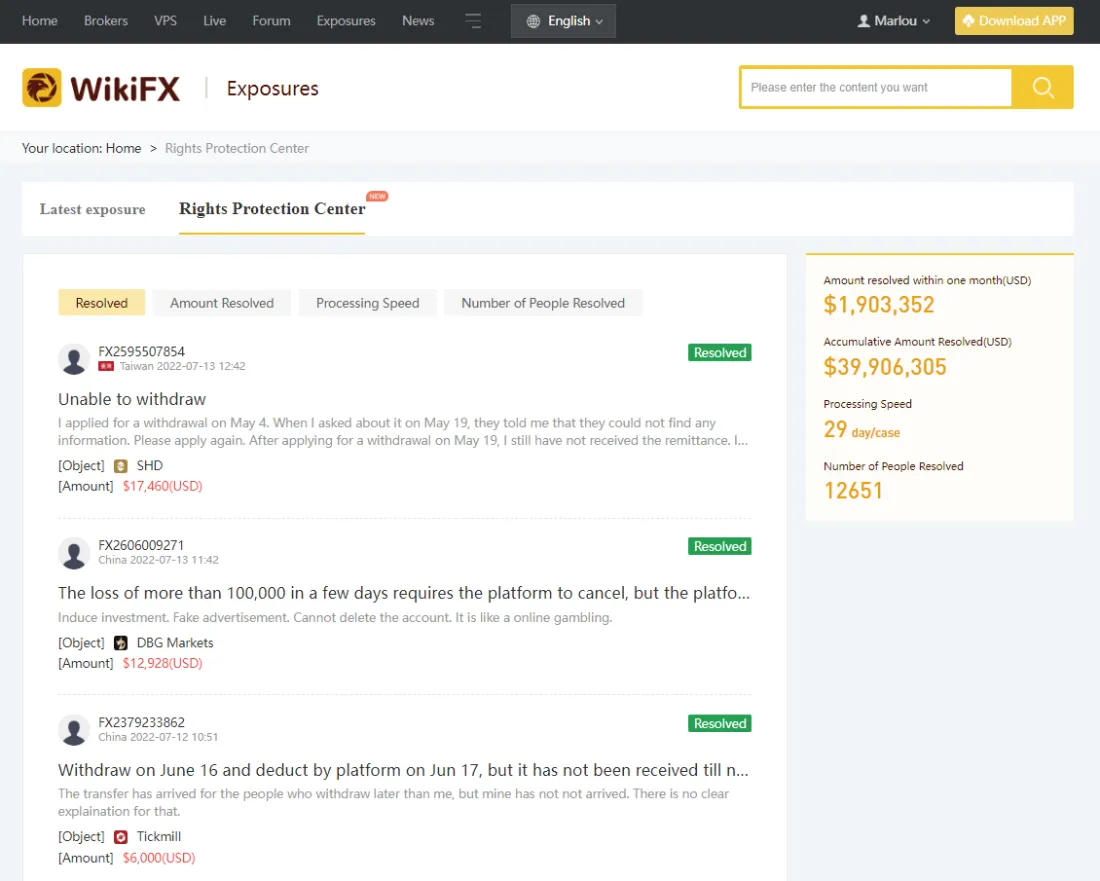Viewport: 1100px width, 881px height.
Task: Open News in the top navigation
Action: pos(418,21)
